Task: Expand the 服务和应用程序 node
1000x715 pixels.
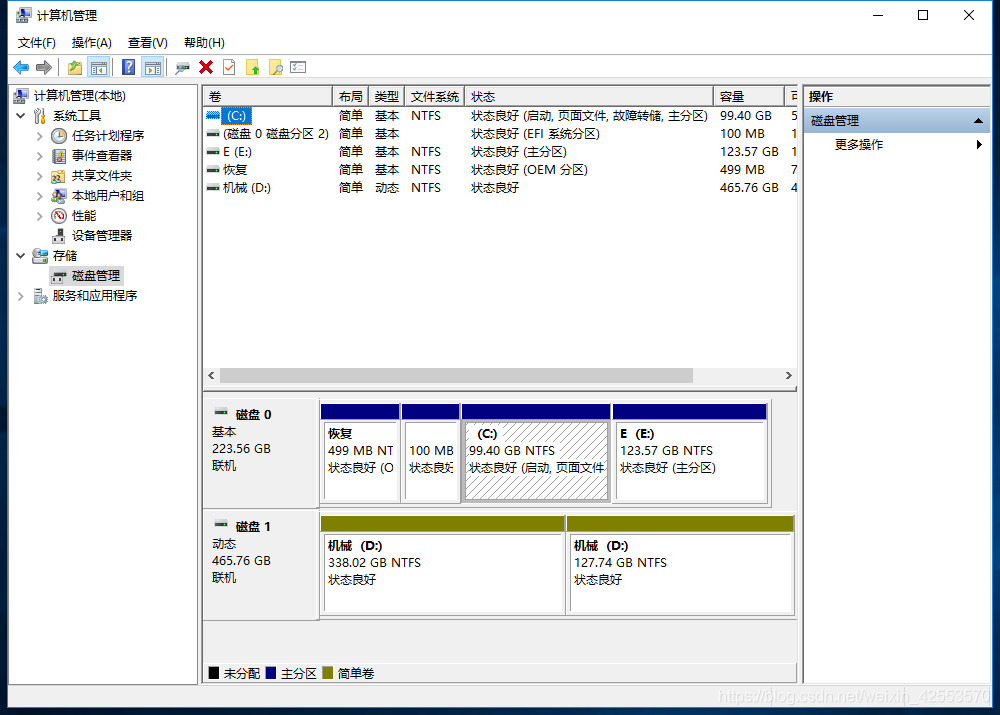Action: point(21,296)
